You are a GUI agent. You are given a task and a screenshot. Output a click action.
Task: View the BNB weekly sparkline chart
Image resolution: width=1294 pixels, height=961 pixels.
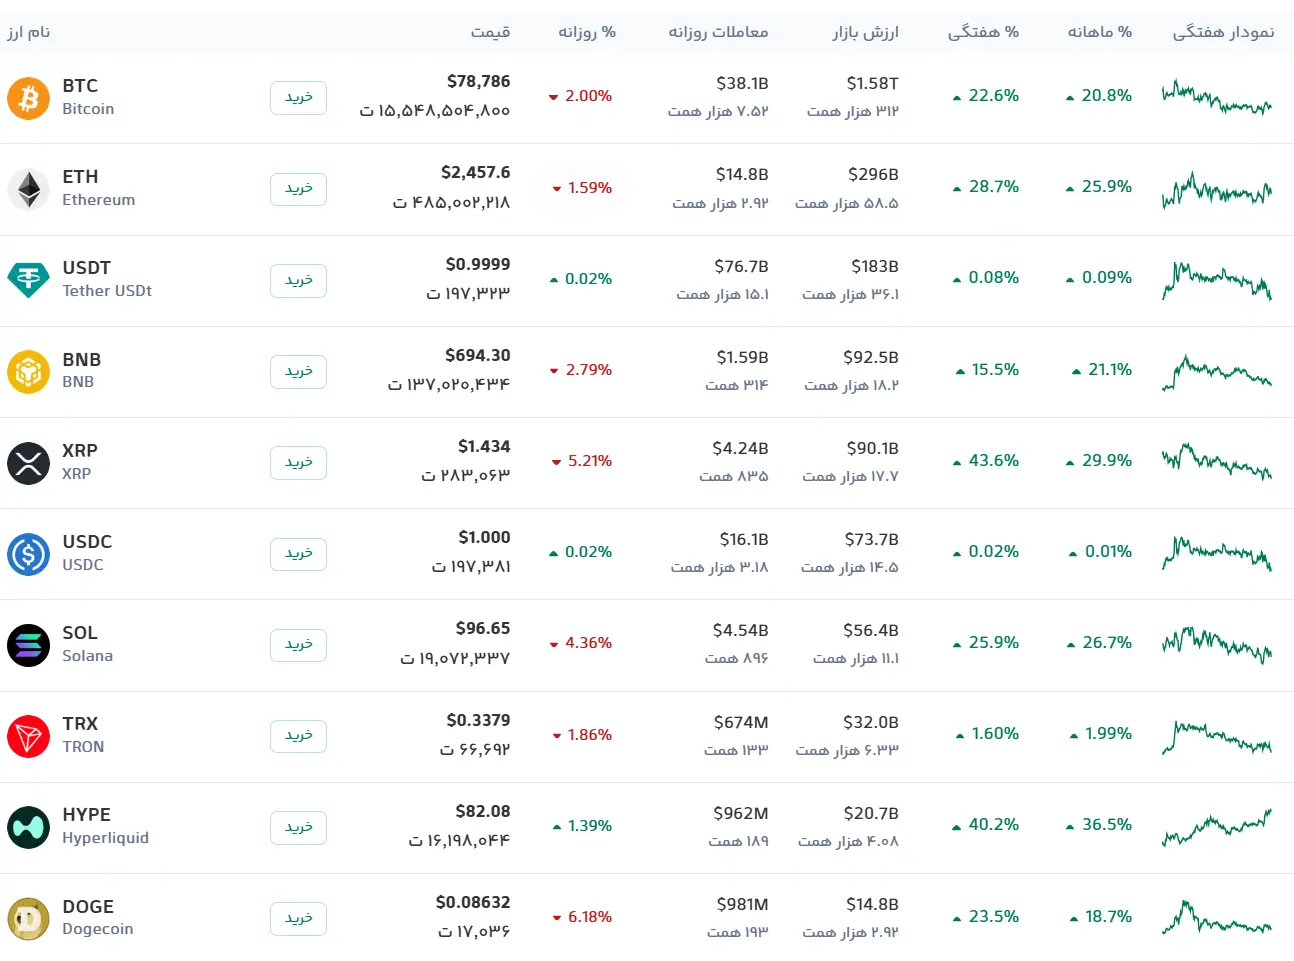tap(1217, 372)
